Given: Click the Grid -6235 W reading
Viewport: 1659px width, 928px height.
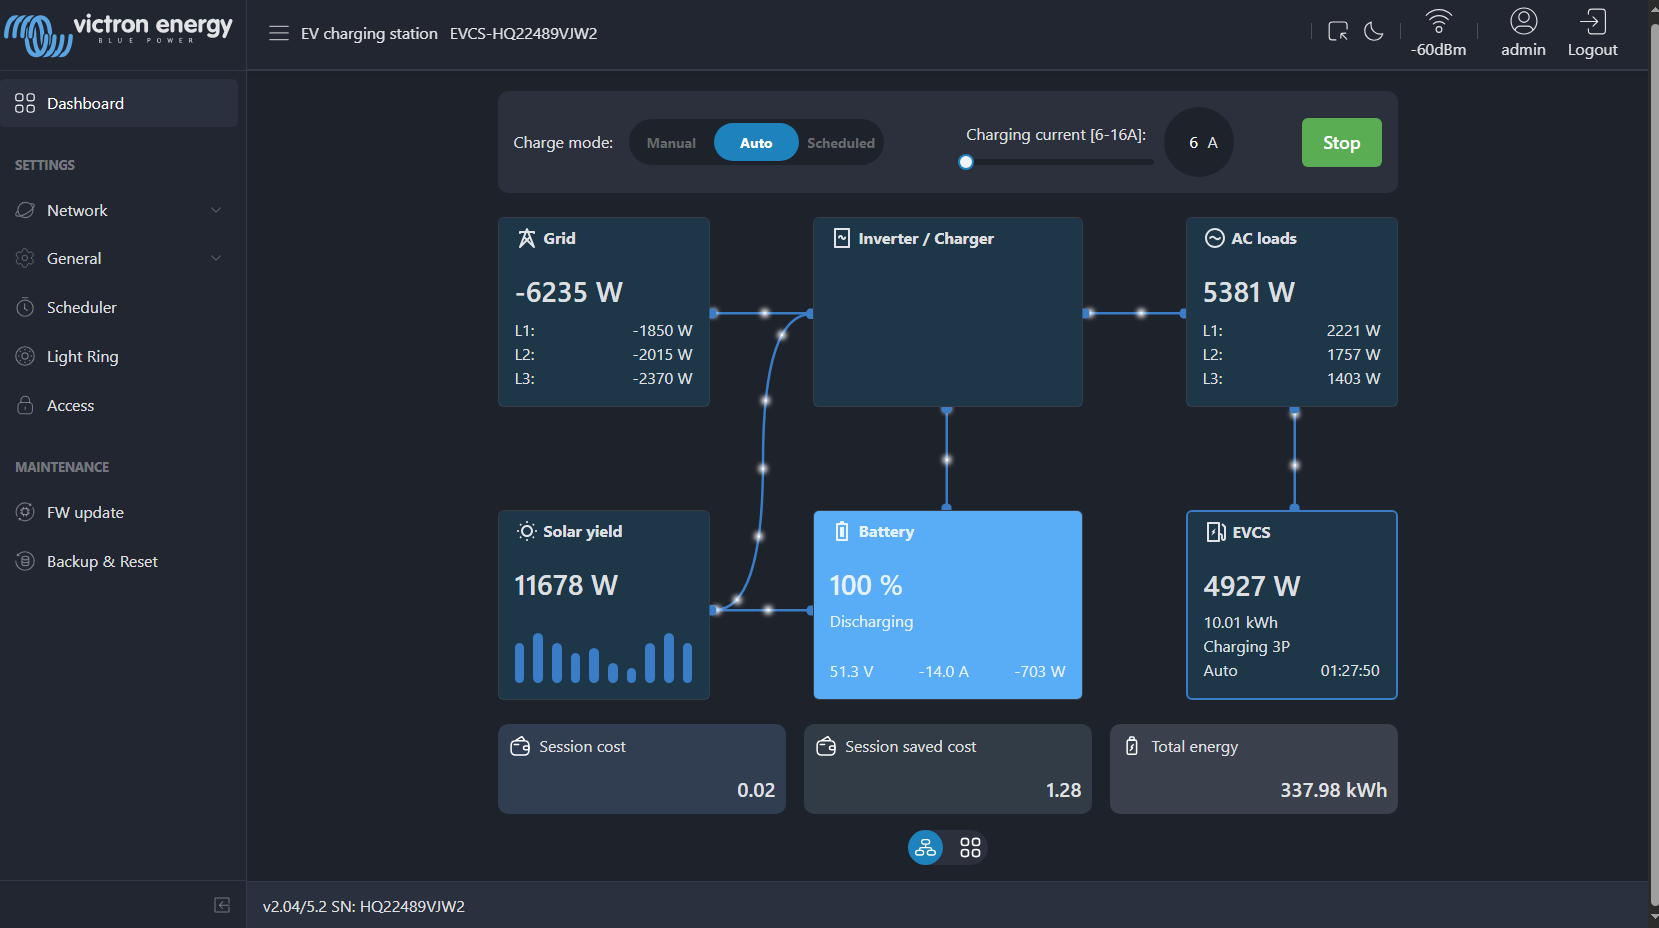Looking at the screenshot, I should 569,292.
